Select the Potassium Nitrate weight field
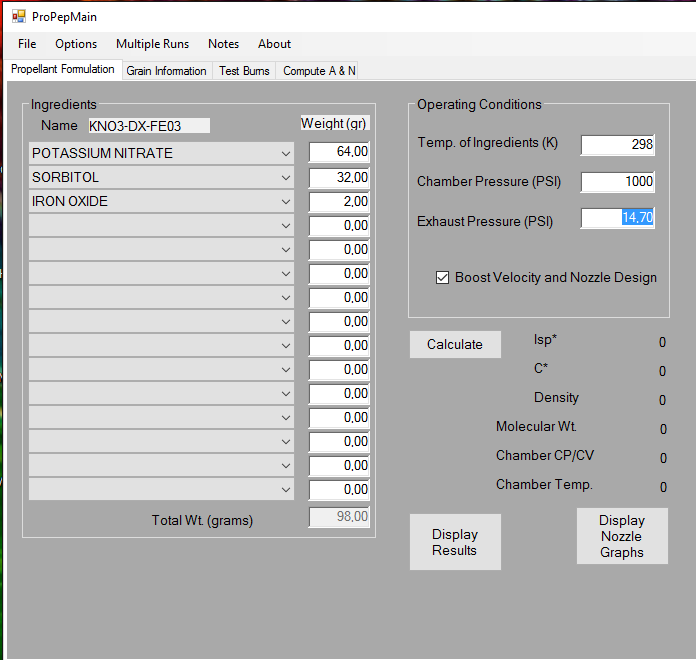The width and height of the screenshot is (696, 660). (x=339, y=152)
